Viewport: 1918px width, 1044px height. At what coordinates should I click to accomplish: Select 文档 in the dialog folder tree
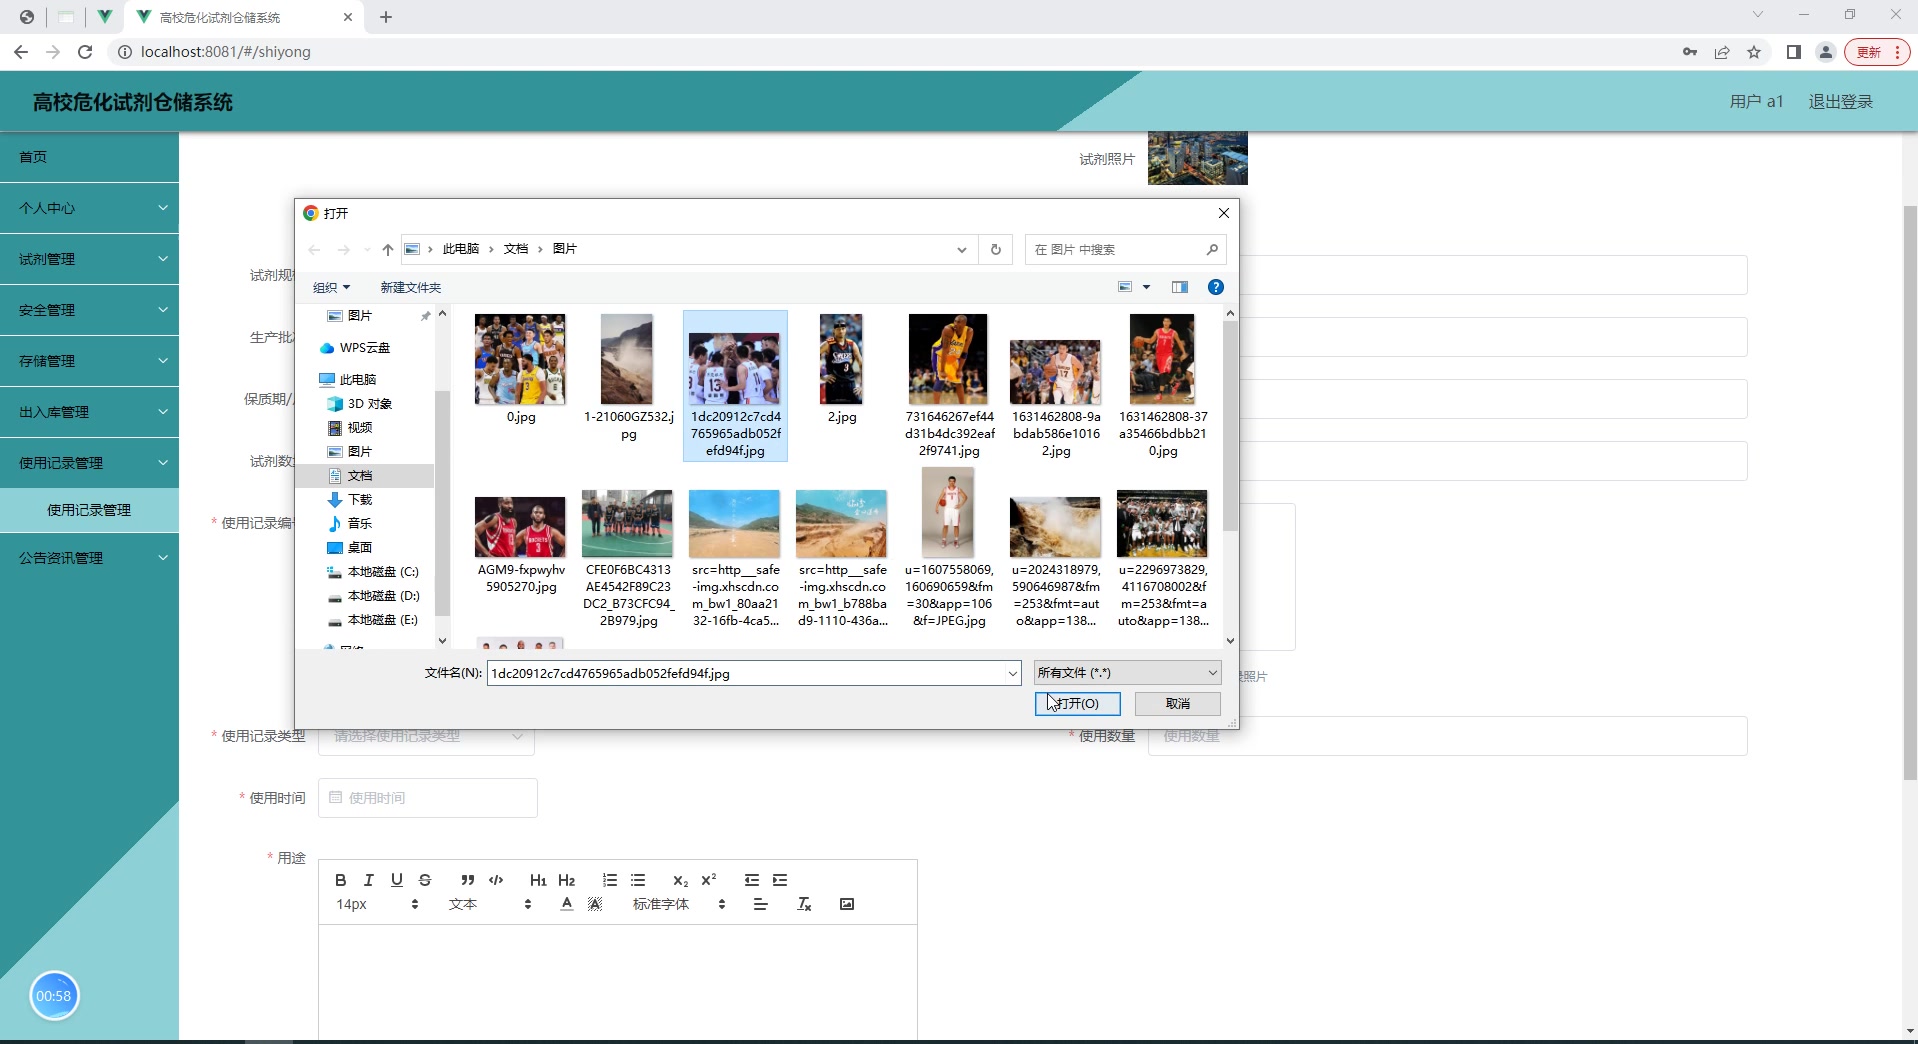pos(360,476)
